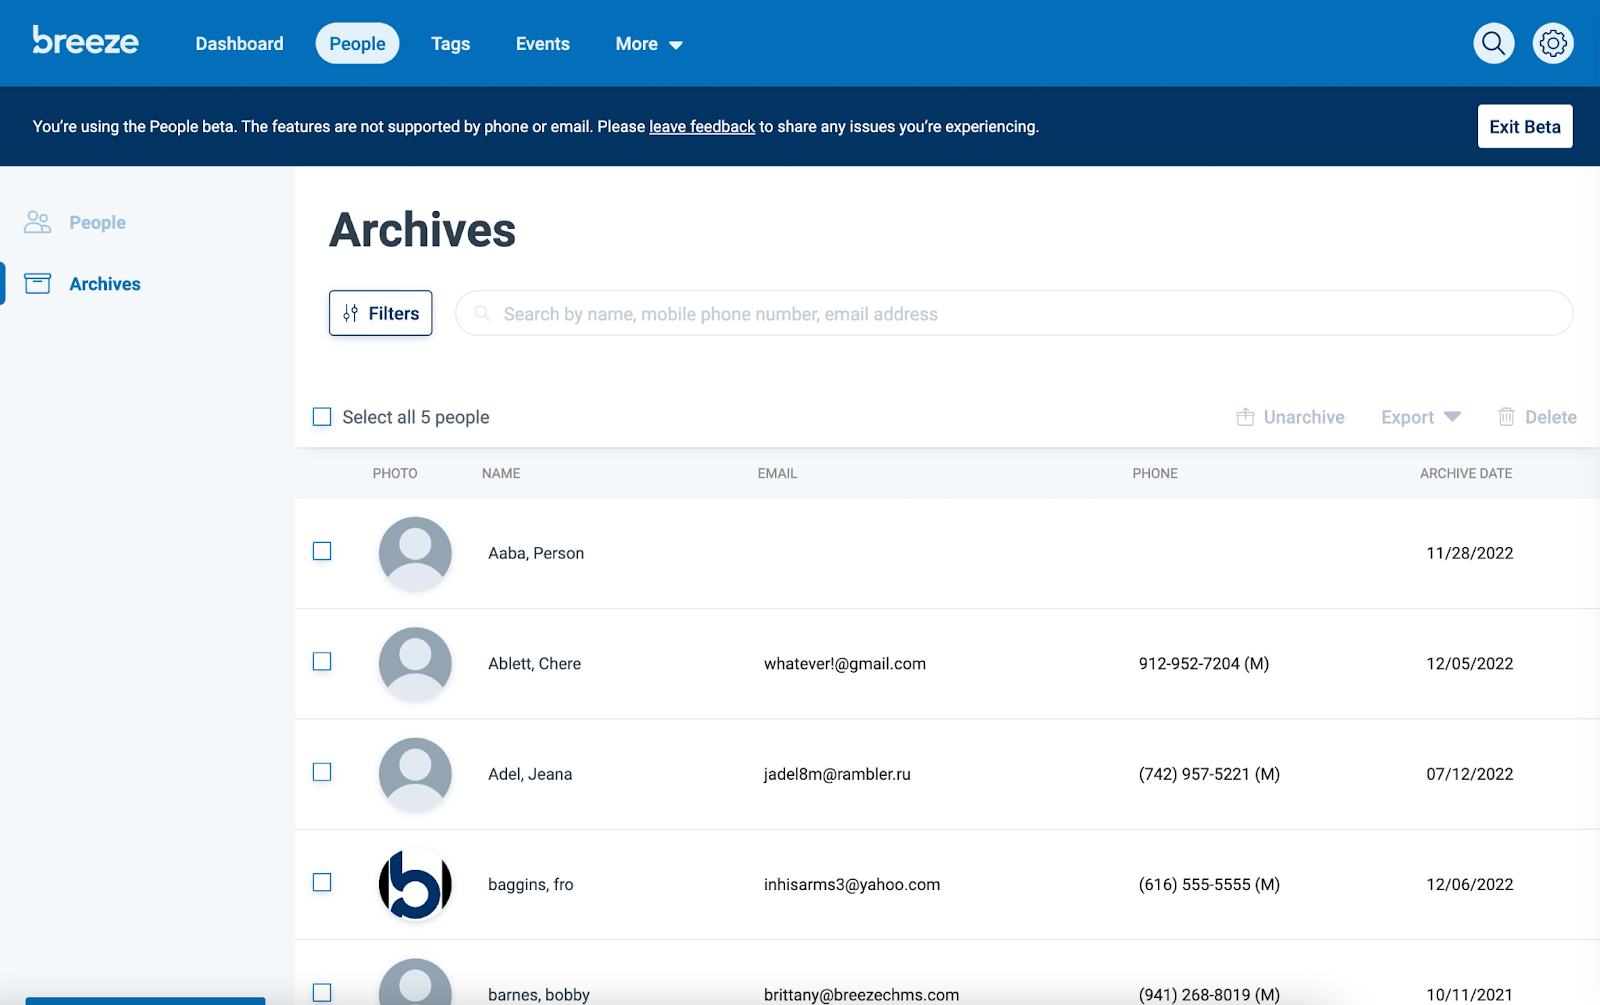Open the search magnifier icon in header
The height and width of the screenshot is (1005, 1600).
[x=1493, y=43]
